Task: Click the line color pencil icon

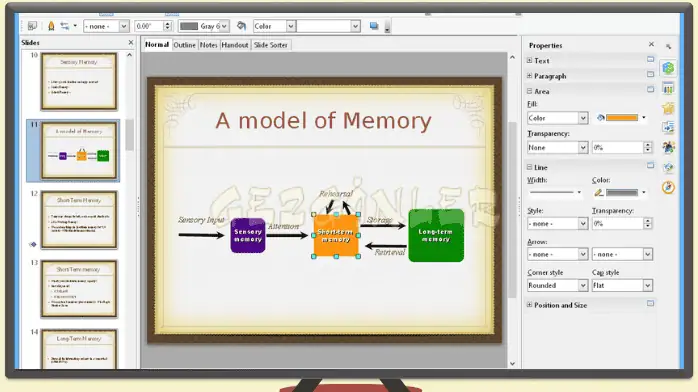Action: pyautogui.click(x=599, y=193)
